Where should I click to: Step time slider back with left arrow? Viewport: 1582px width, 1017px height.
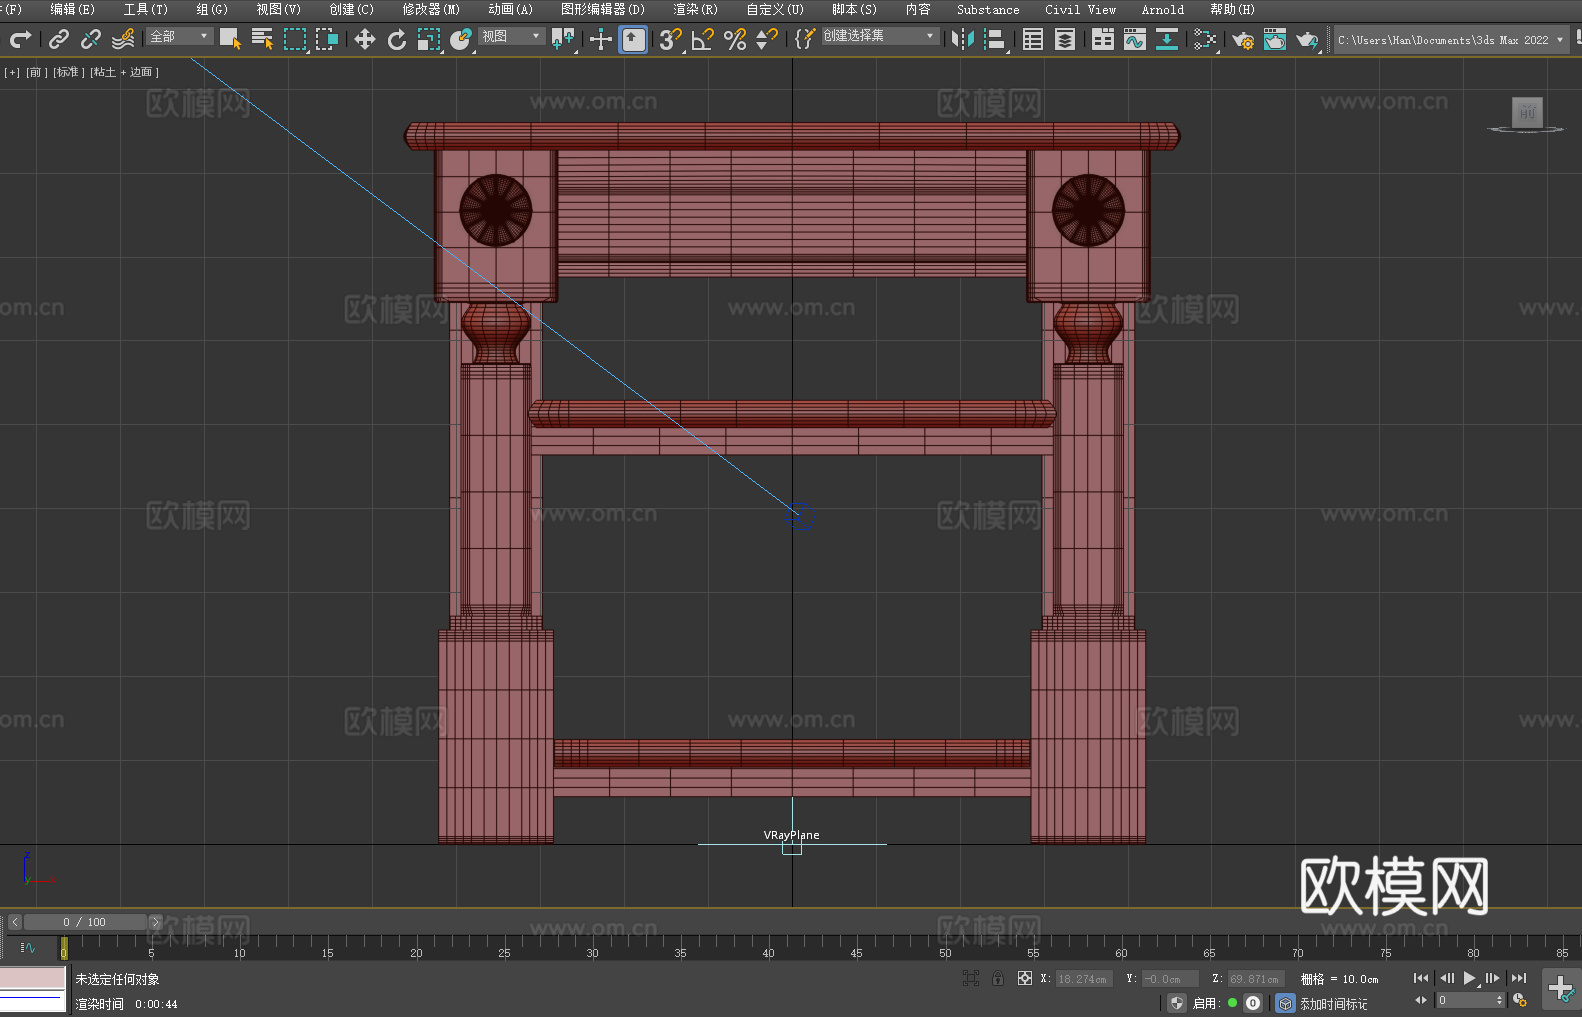point(14,922)
